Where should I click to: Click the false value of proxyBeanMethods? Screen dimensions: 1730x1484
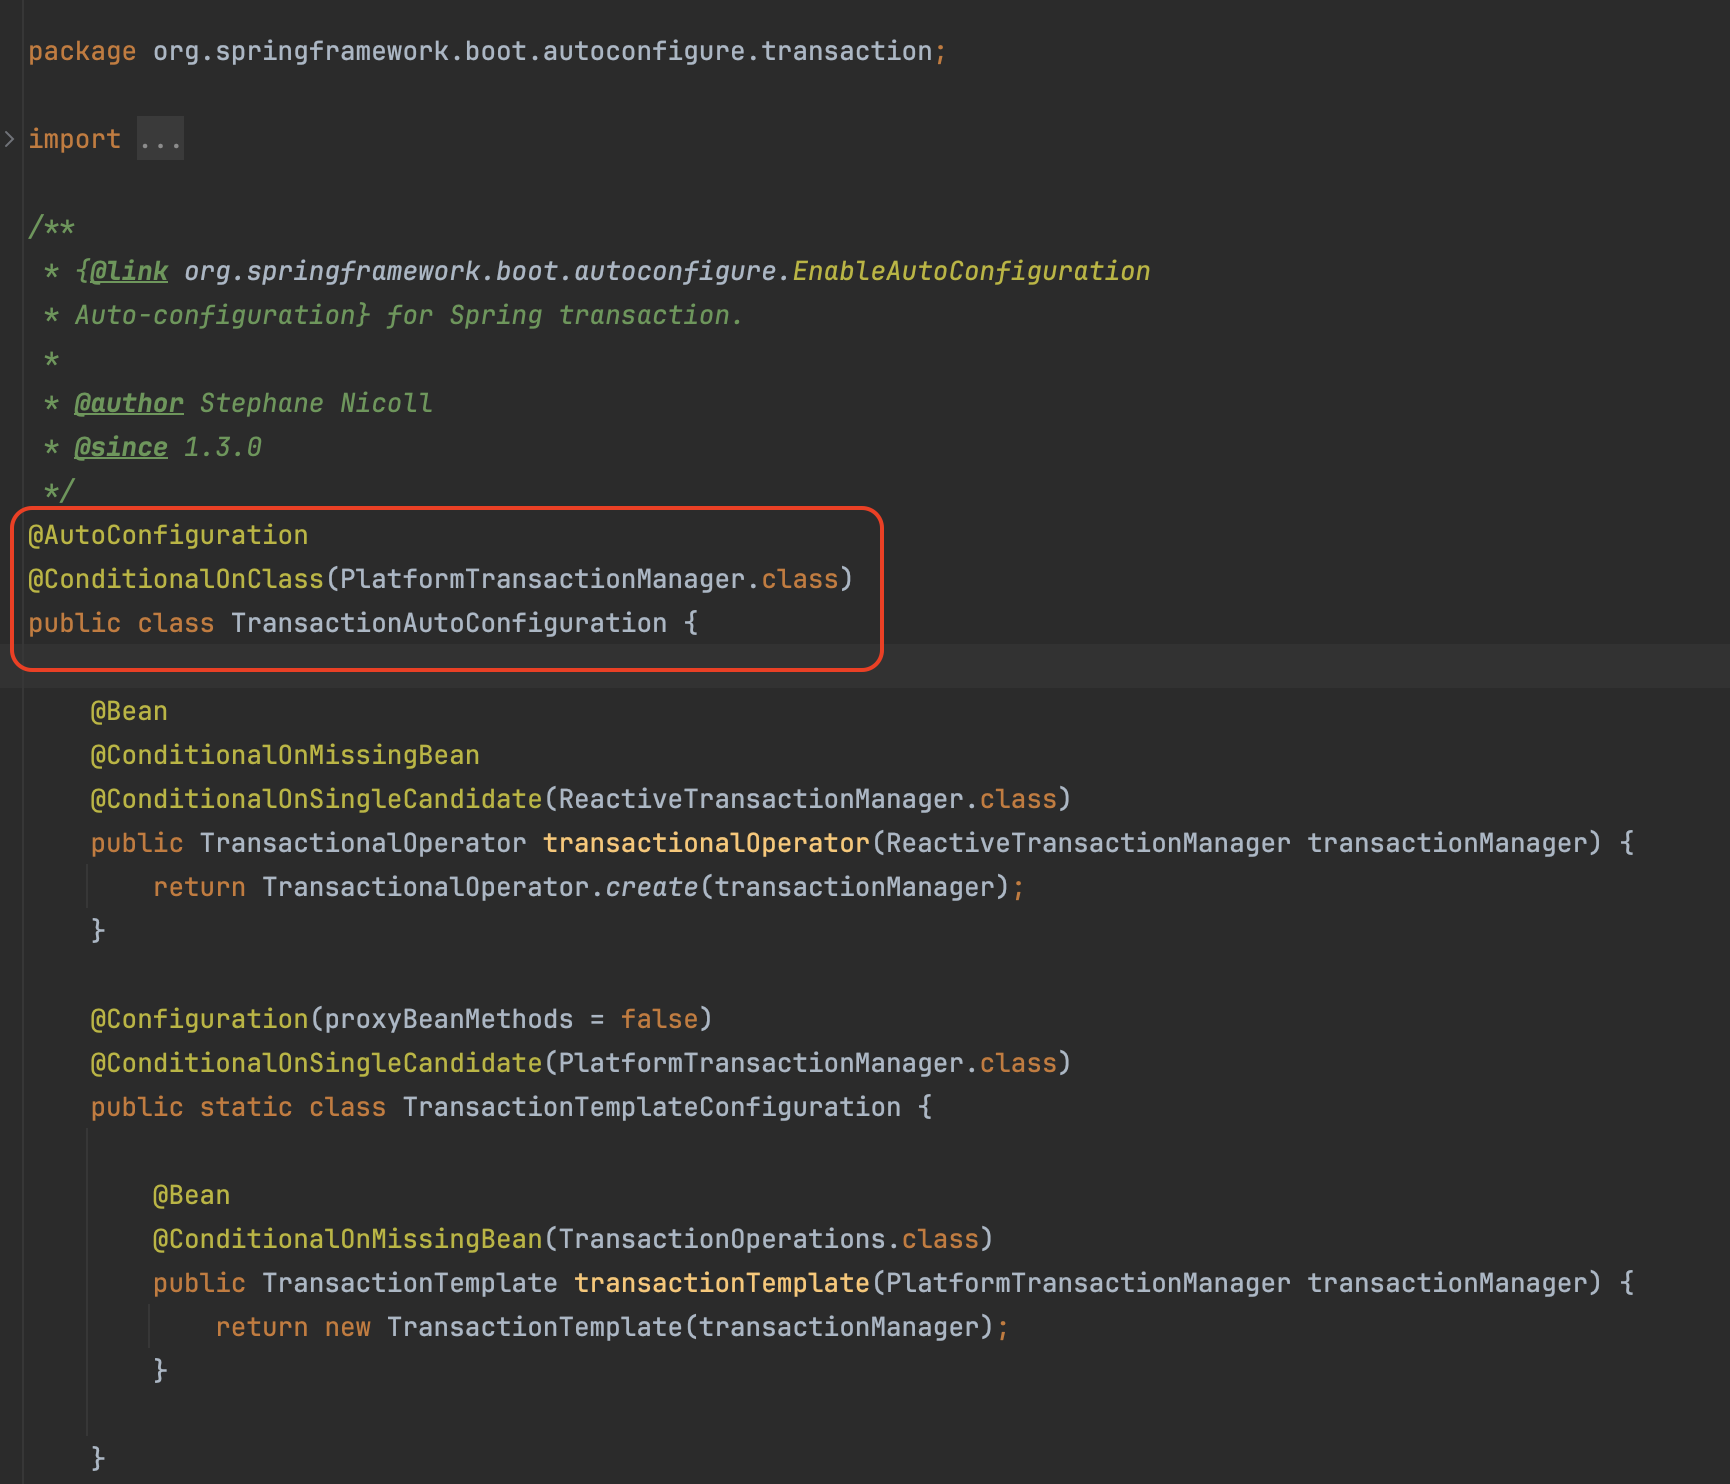[x=659, y=1019]
